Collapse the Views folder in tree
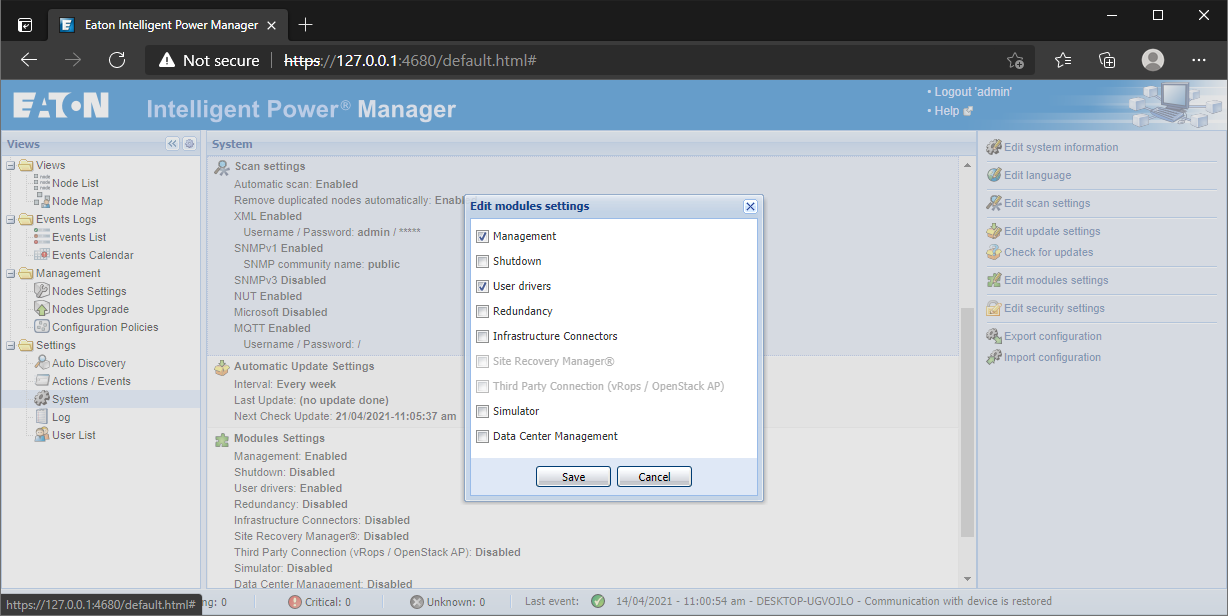1228x616 pixels. (x=11, y=165)
